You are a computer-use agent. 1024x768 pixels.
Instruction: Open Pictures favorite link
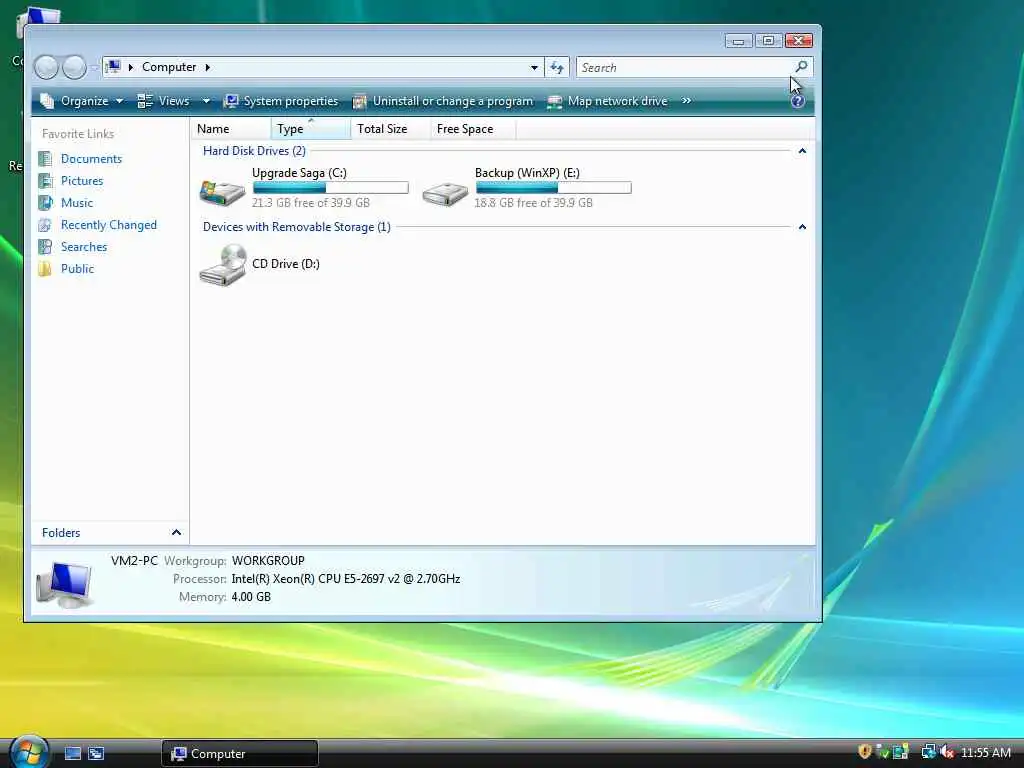82,181
